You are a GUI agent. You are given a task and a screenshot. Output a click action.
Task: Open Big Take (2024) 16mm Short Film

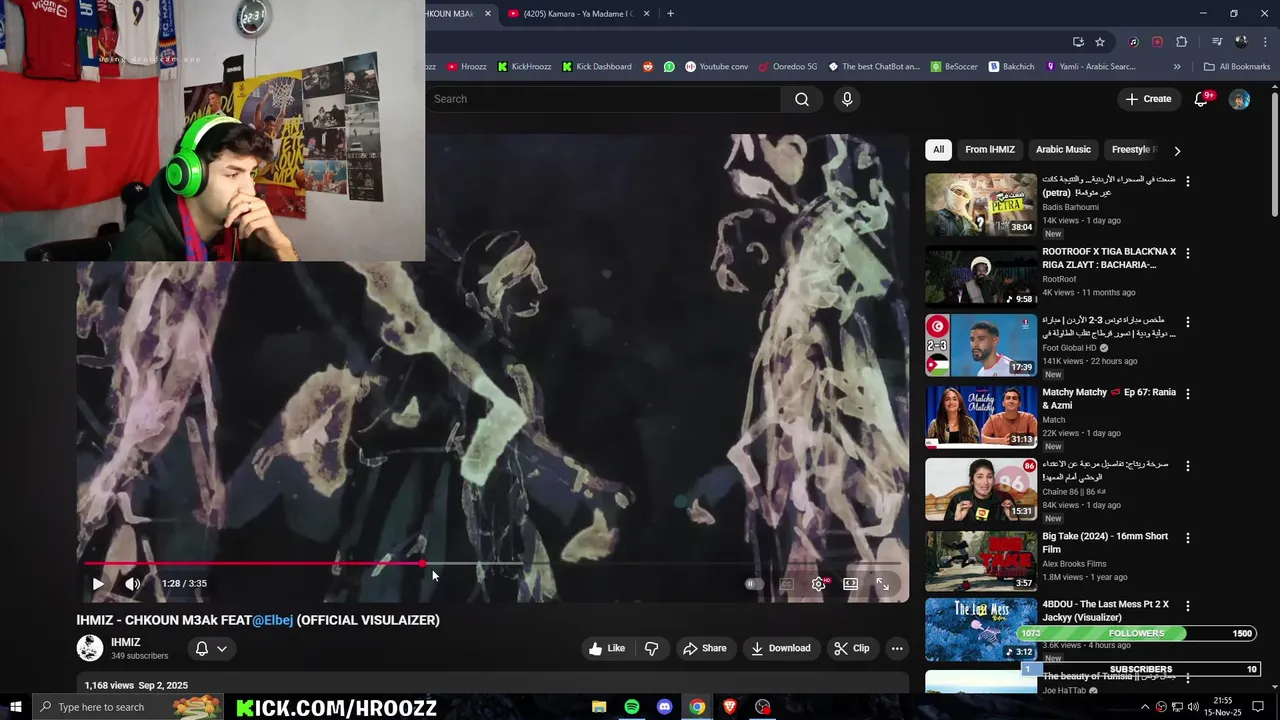pyautogui.click(x=981, y=561)
